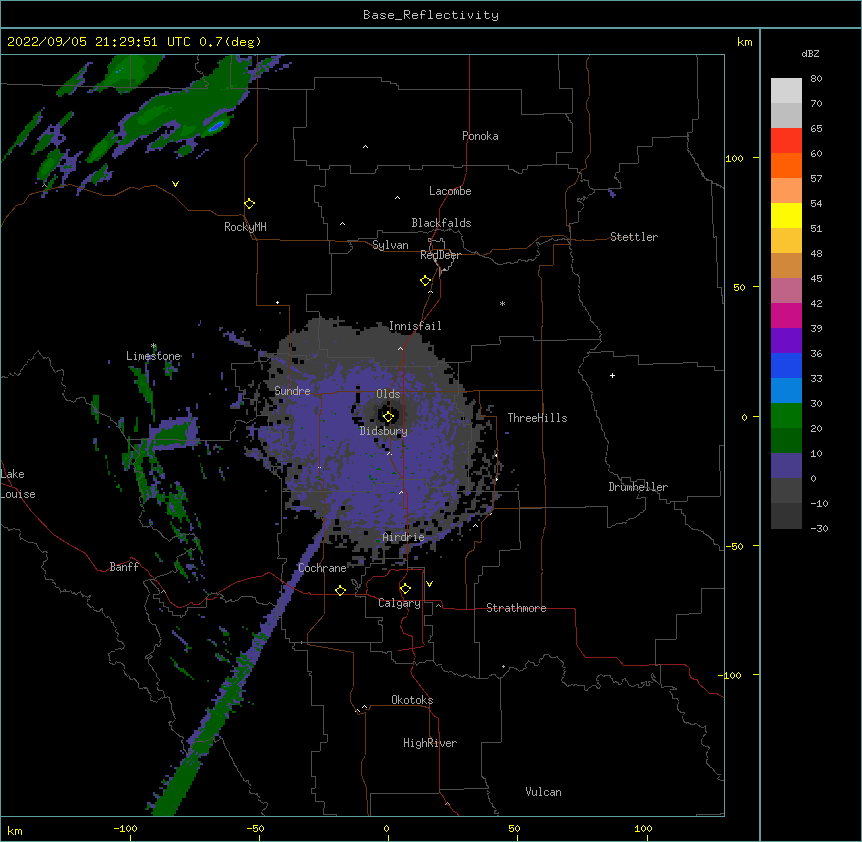Click the white plus marker north of Drumheller

612,375
